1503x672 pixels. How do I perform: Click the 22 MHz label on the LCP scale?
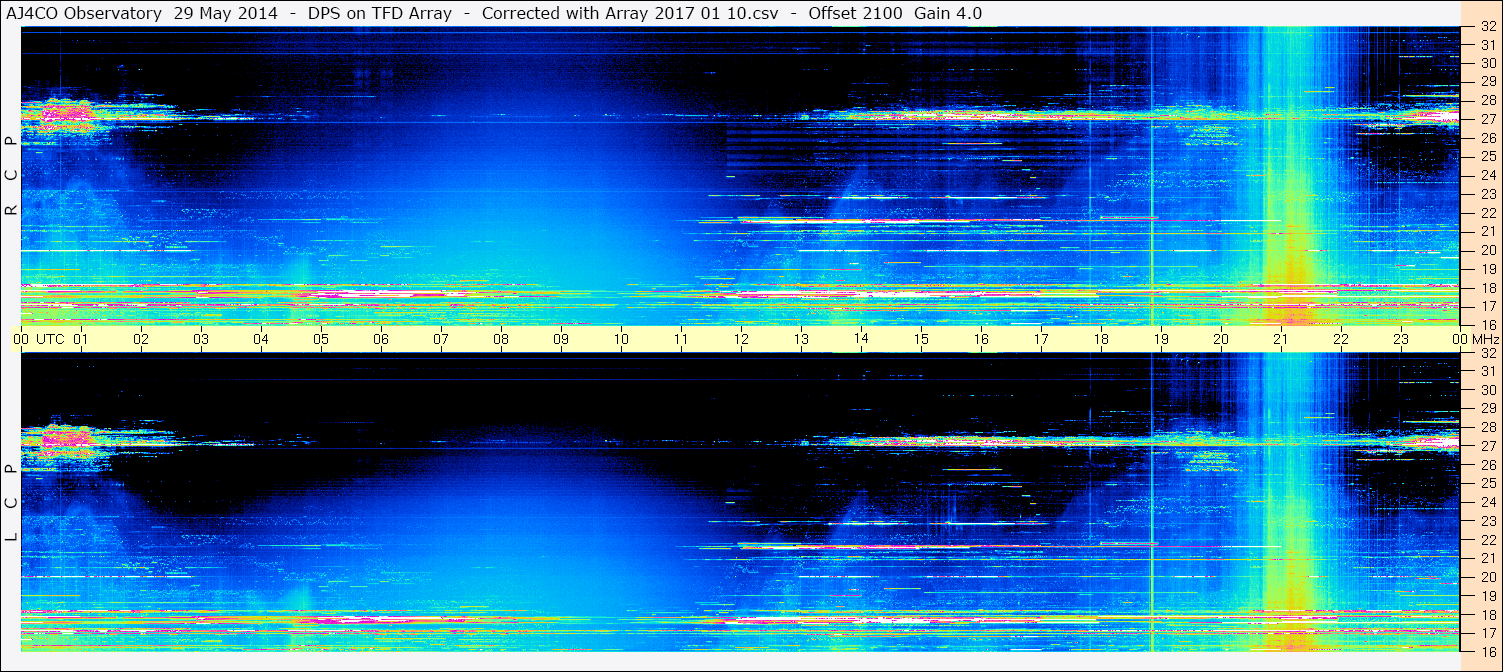1487,540
